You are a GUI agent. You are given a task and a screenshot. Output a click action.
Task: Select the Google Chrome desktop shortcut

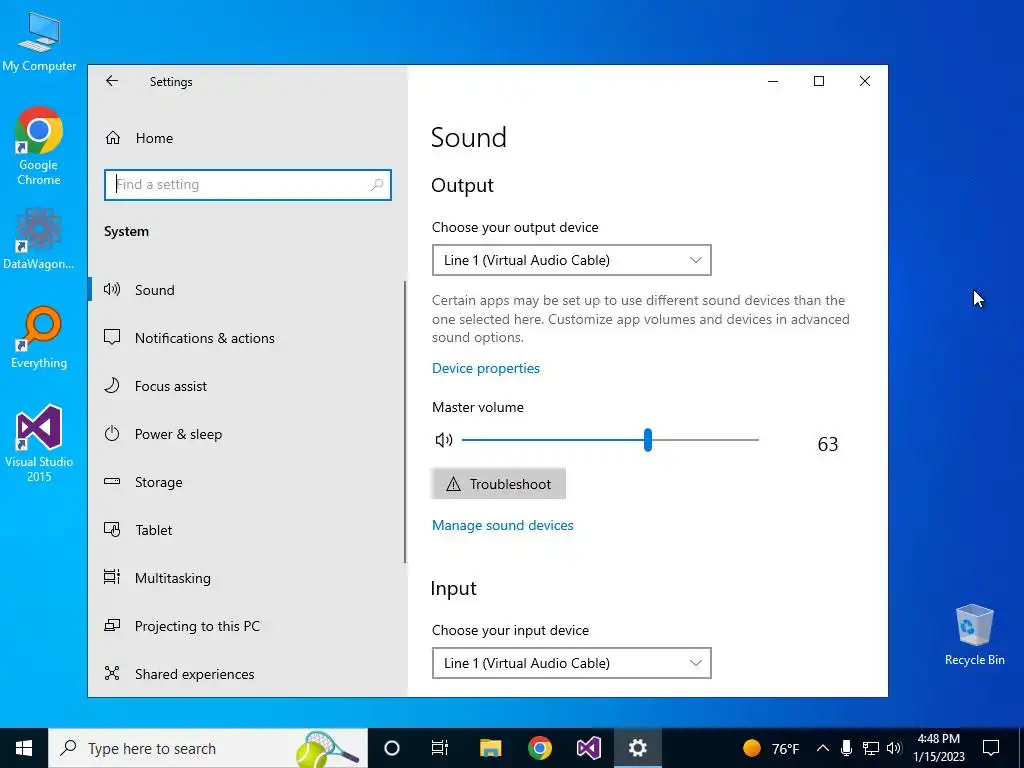tap(39, 146)
